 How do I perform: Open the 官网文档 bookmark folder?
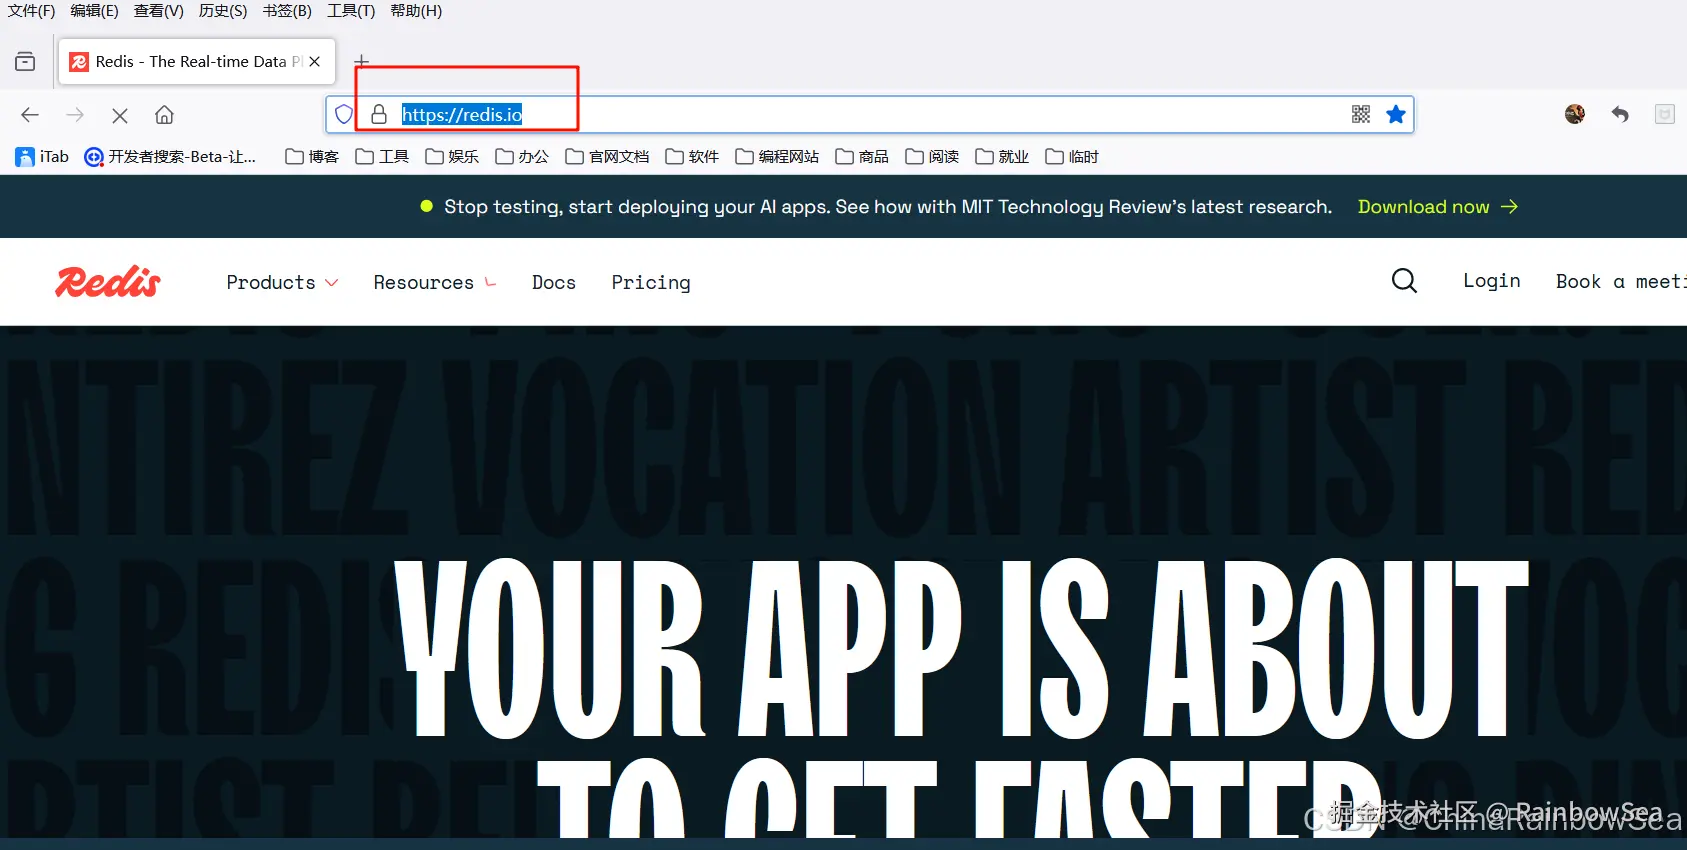pos(607,157)
